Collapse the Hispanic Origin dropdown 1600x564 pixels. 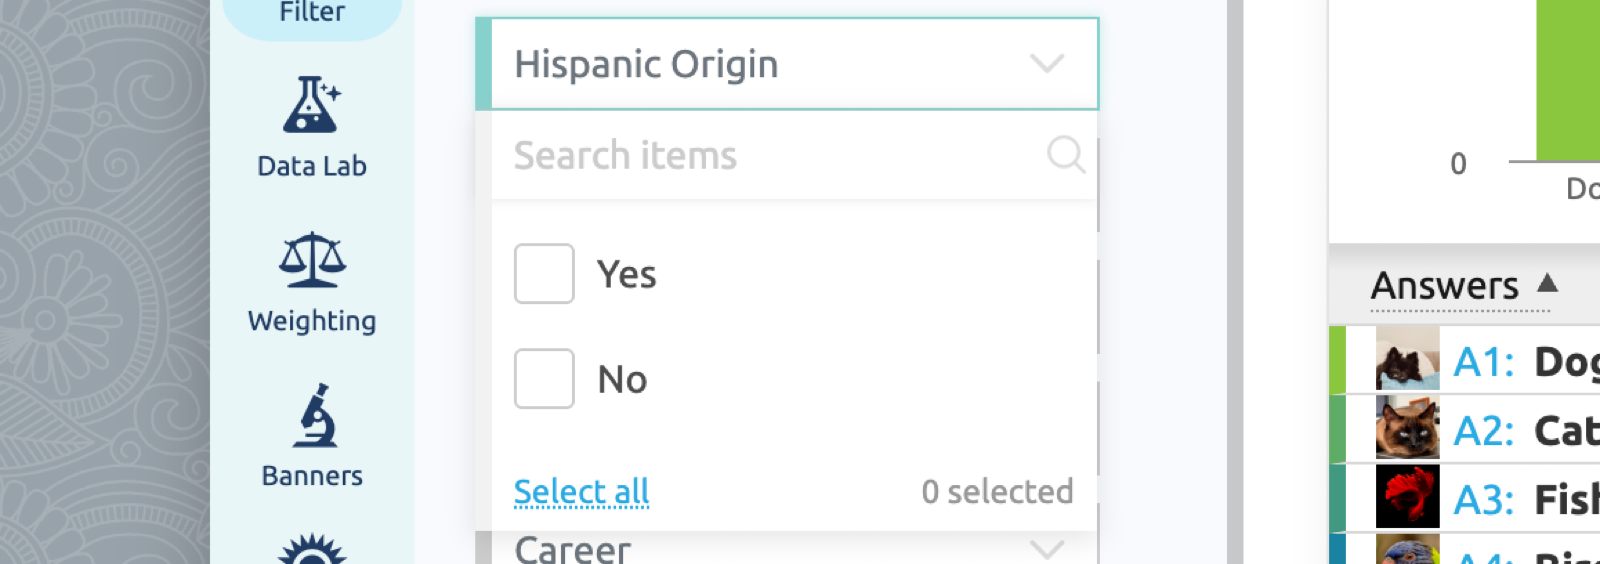[x=1047, y=63]
